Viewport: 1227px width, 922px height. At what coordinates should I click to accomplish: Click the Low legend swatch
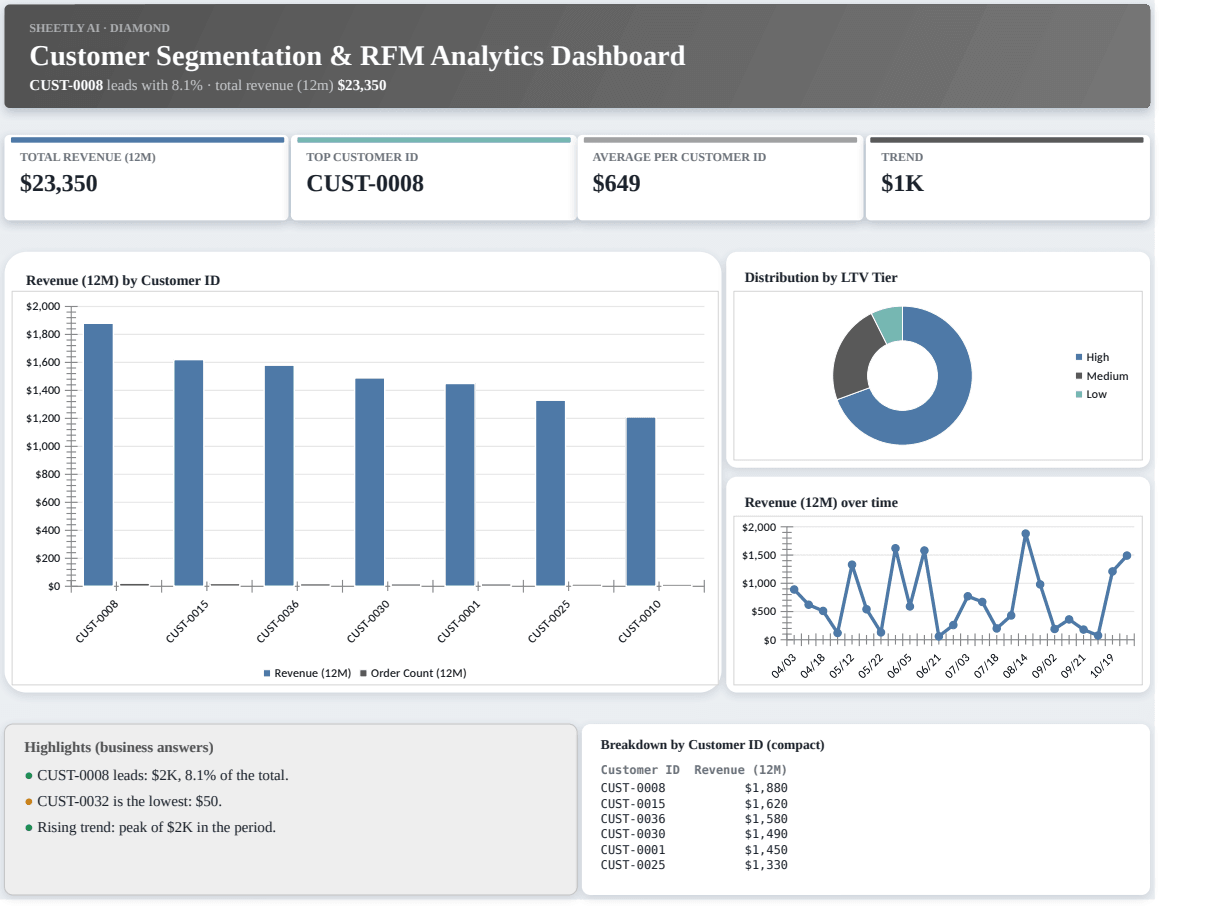tap(1079, 395)
